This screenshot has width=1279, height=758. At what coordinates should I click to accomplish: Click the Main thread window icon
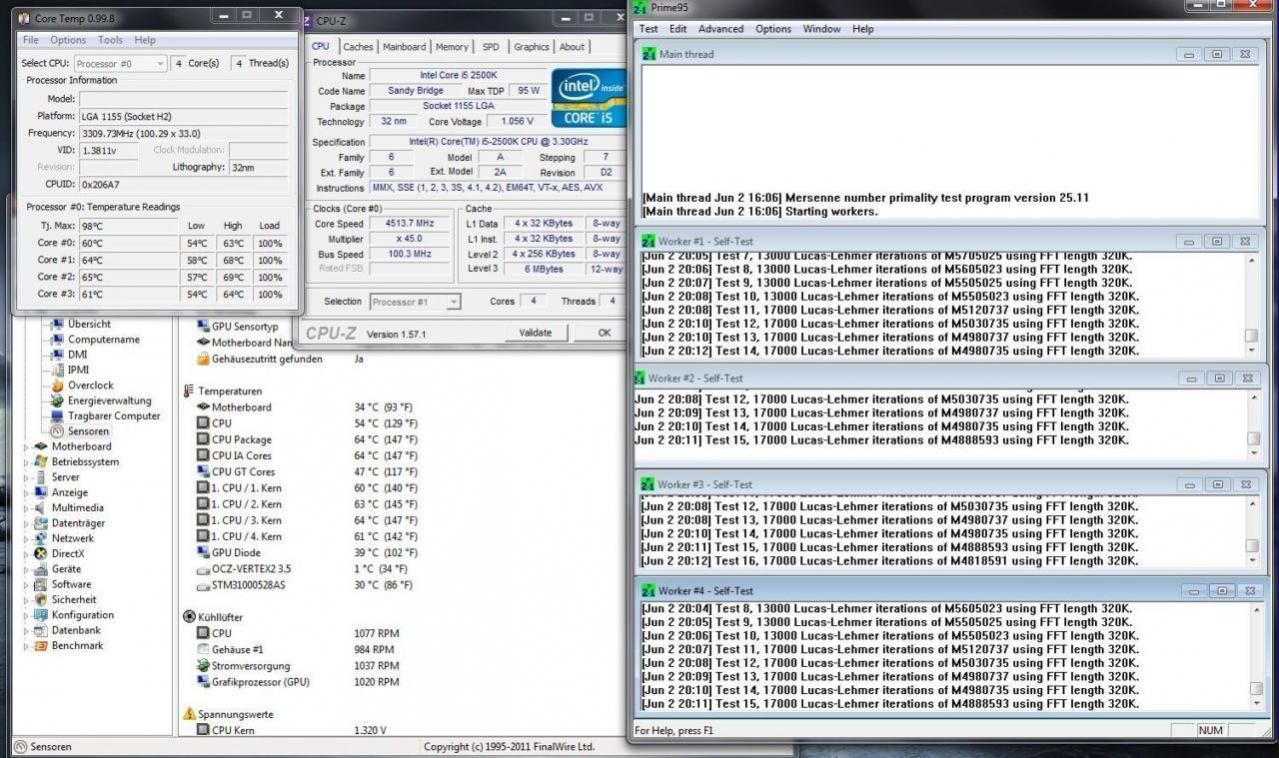tap(648, 54)
